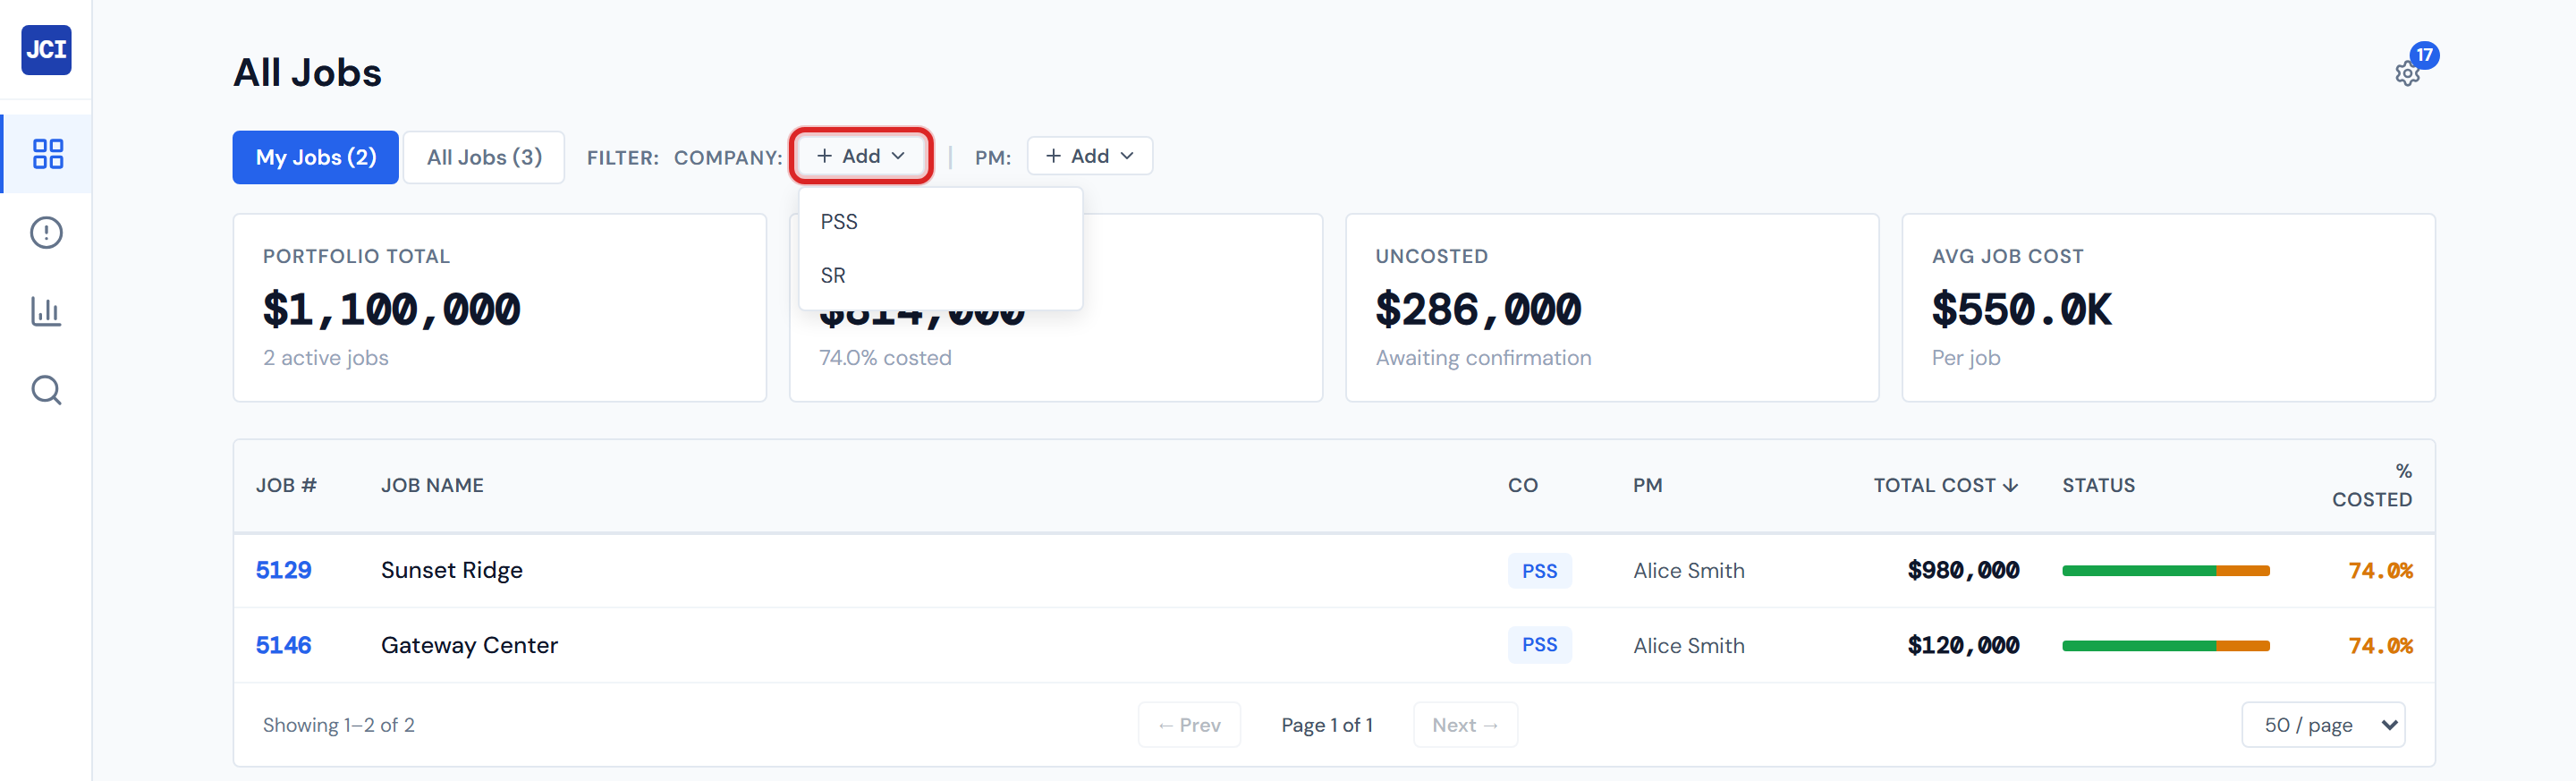Choose SR in the company dropdown
The image size is (2576, 781).
[x=833, y=276]
